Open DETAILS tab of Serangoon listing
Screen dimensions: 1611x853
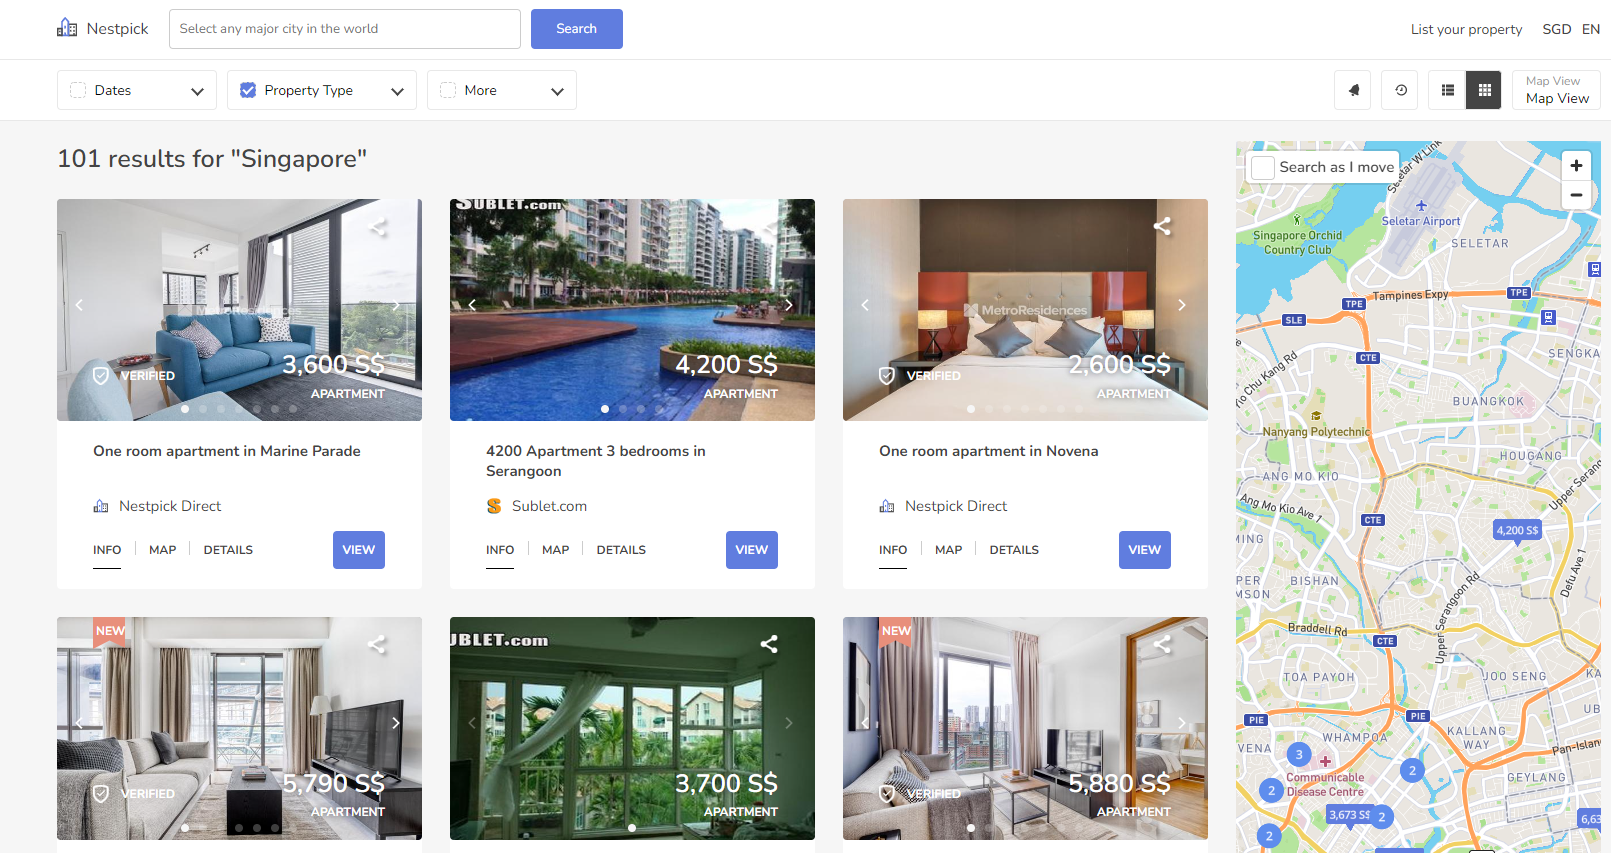(x=621, y=550)
